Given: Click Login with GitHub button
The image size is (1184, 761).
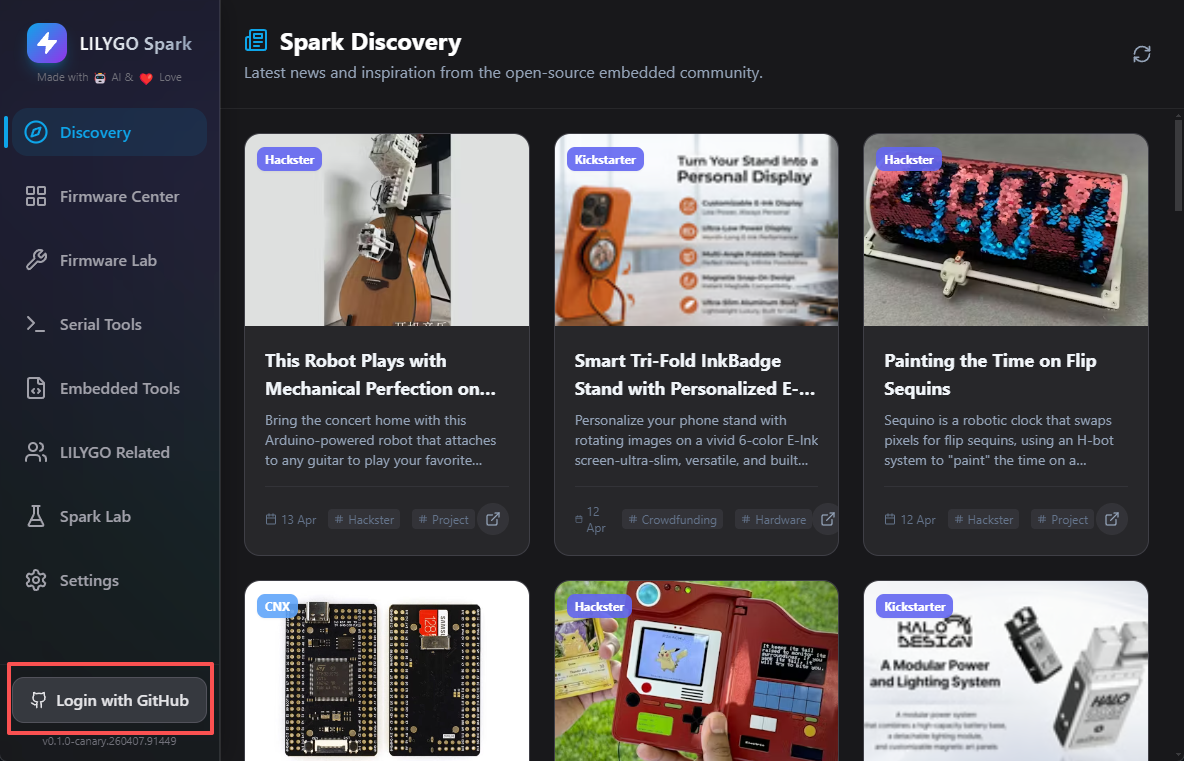Looking at the screenshot, I should pyautogui.click(x=109, y=700).
